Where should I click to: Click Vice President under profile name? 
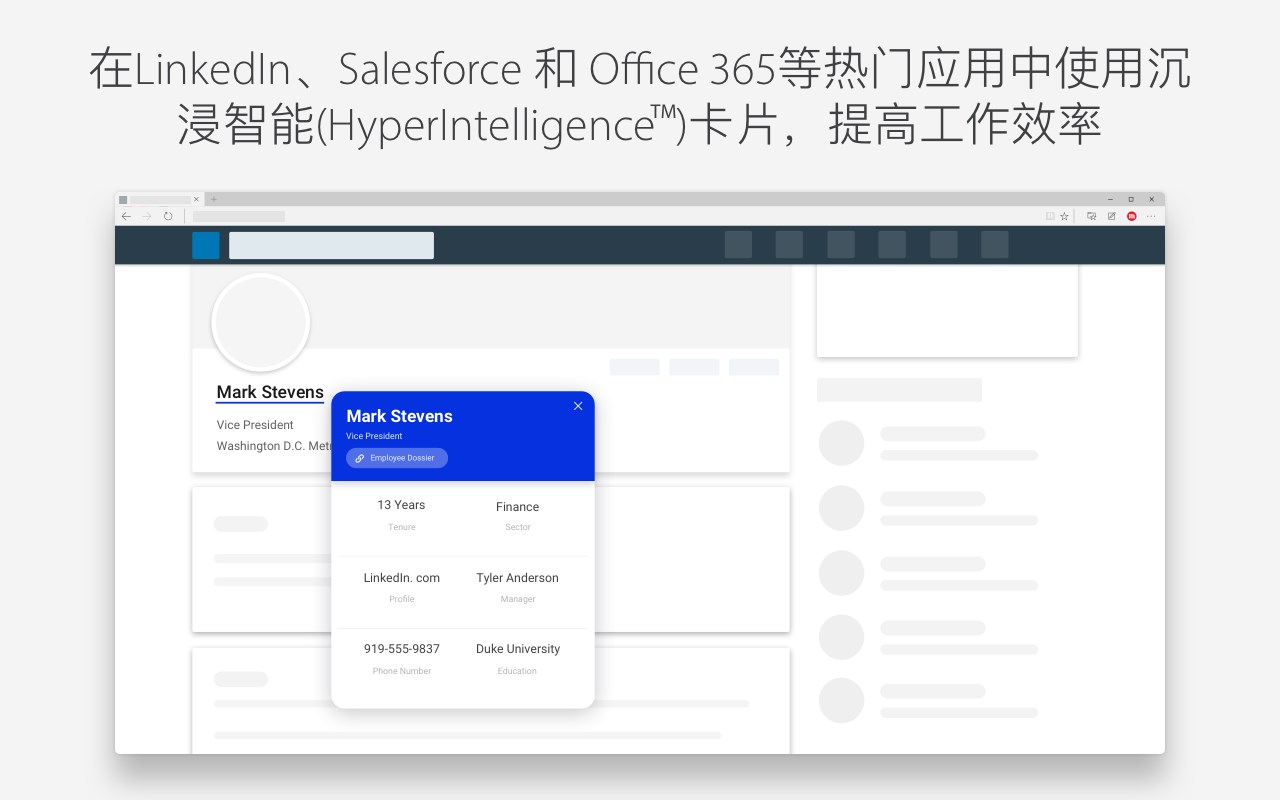pyautogui.click(x=255, y=425)
